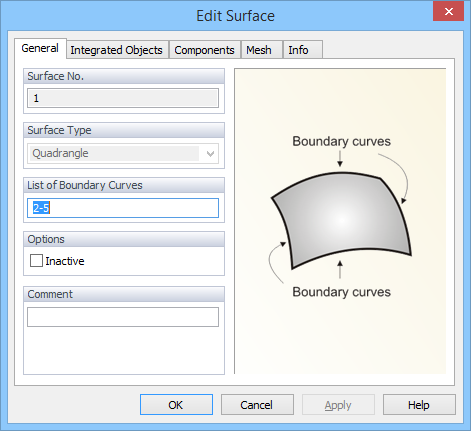Open the Integrated Objects tab
Image resolution: width=471 pixels, height=431 pixels.
117,50
